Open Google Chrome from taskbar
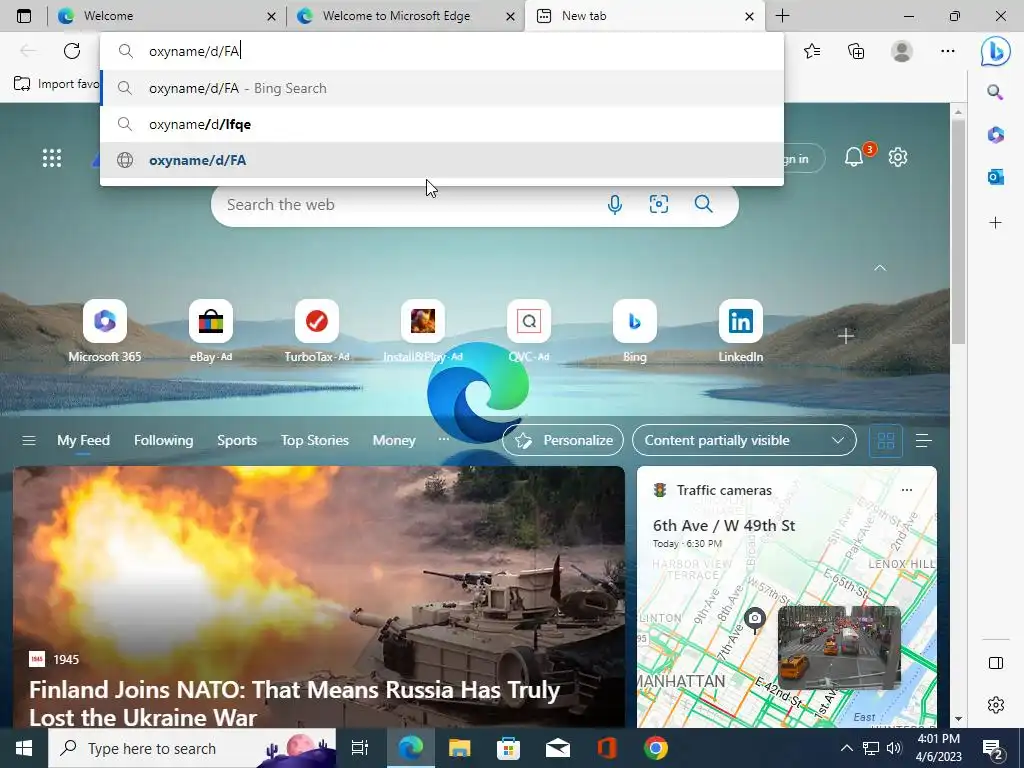 (x=656, y=748)
